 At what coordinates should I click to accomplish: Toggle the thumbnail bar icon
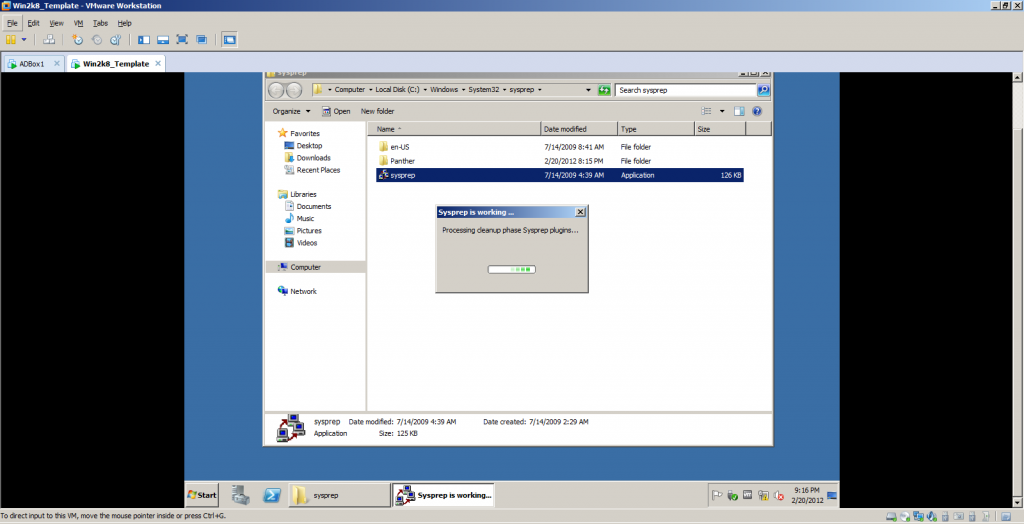click(163, 40)
